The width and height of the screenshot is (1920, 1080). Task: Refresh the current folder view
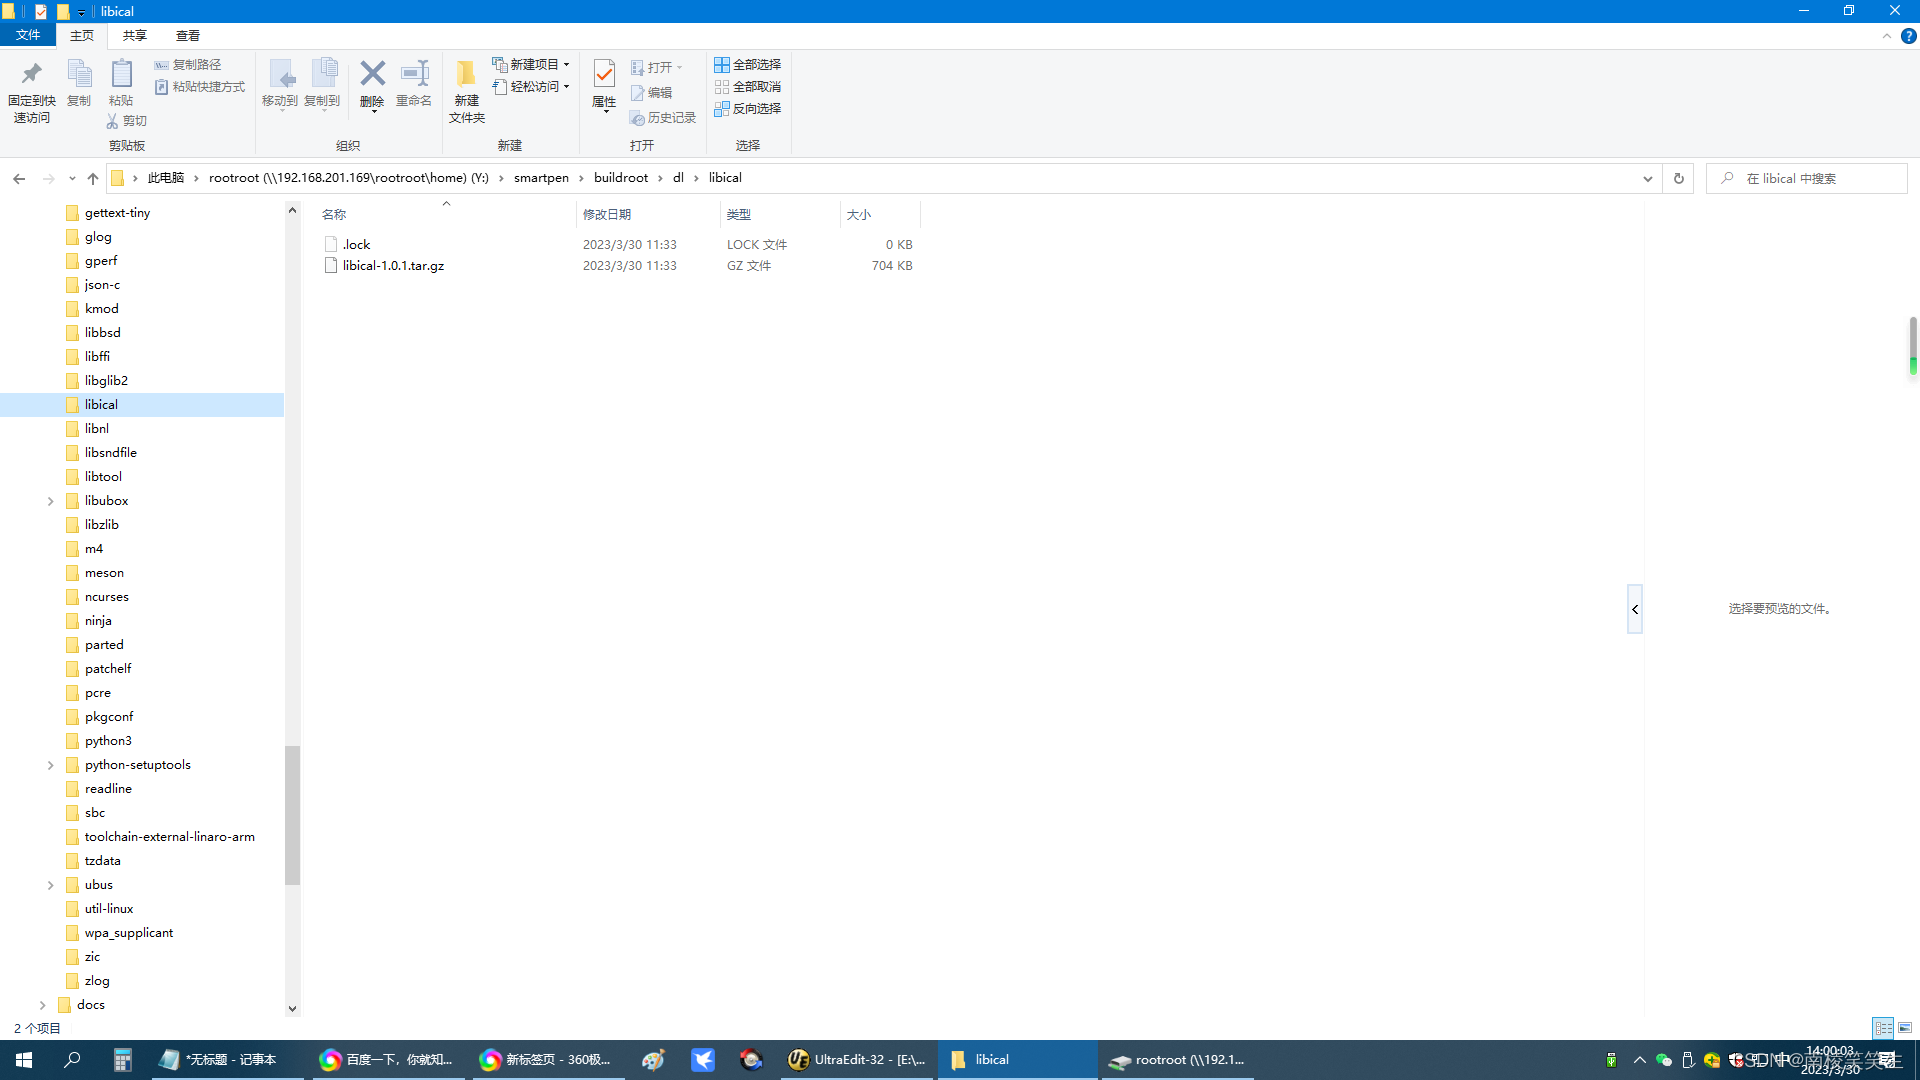pyautogui.click(x=1679, y=178)
